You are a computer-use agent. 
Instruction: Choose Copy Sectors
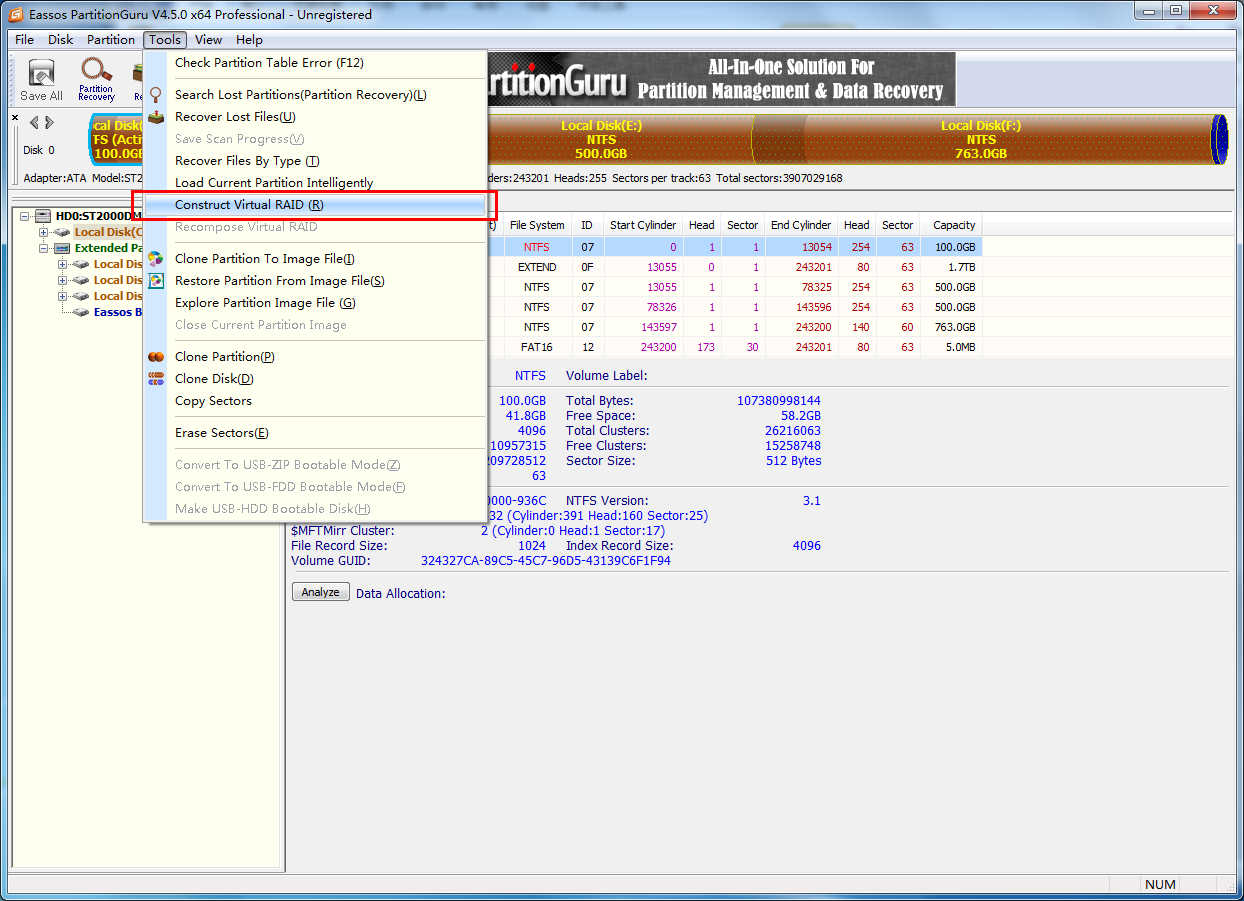[315, 401]
